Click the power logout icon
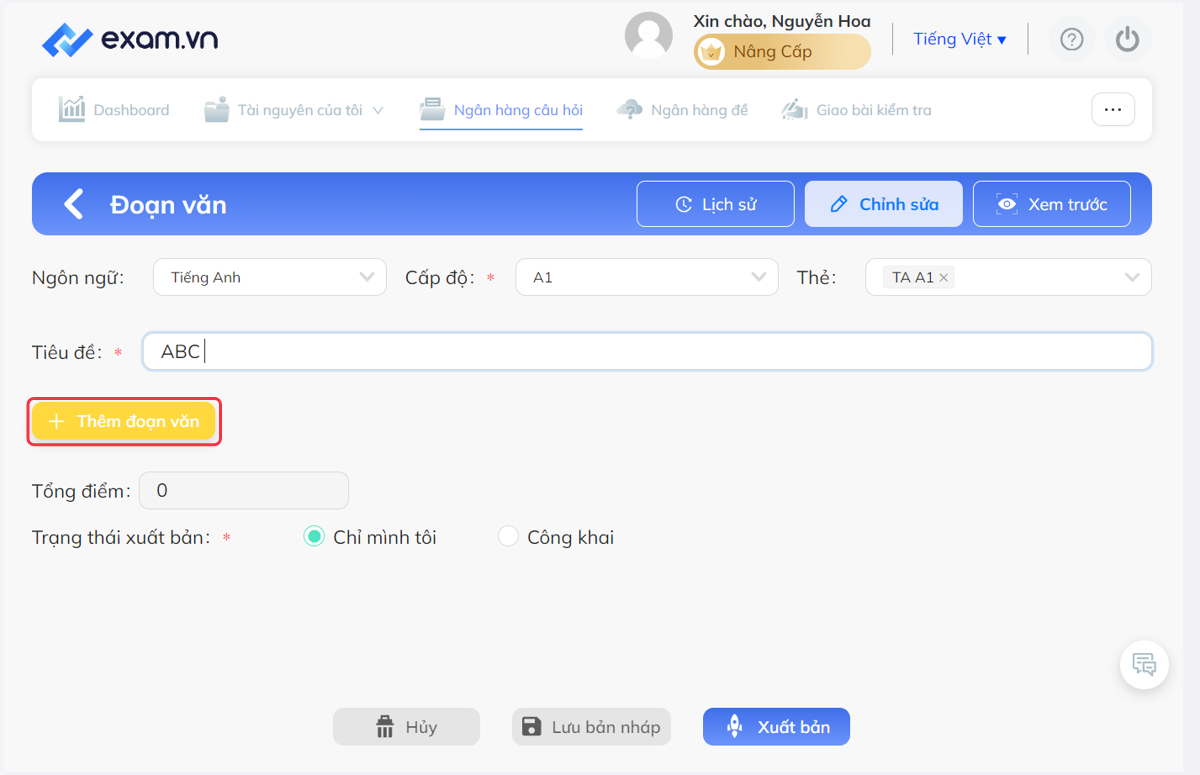 pos(1128,39)
